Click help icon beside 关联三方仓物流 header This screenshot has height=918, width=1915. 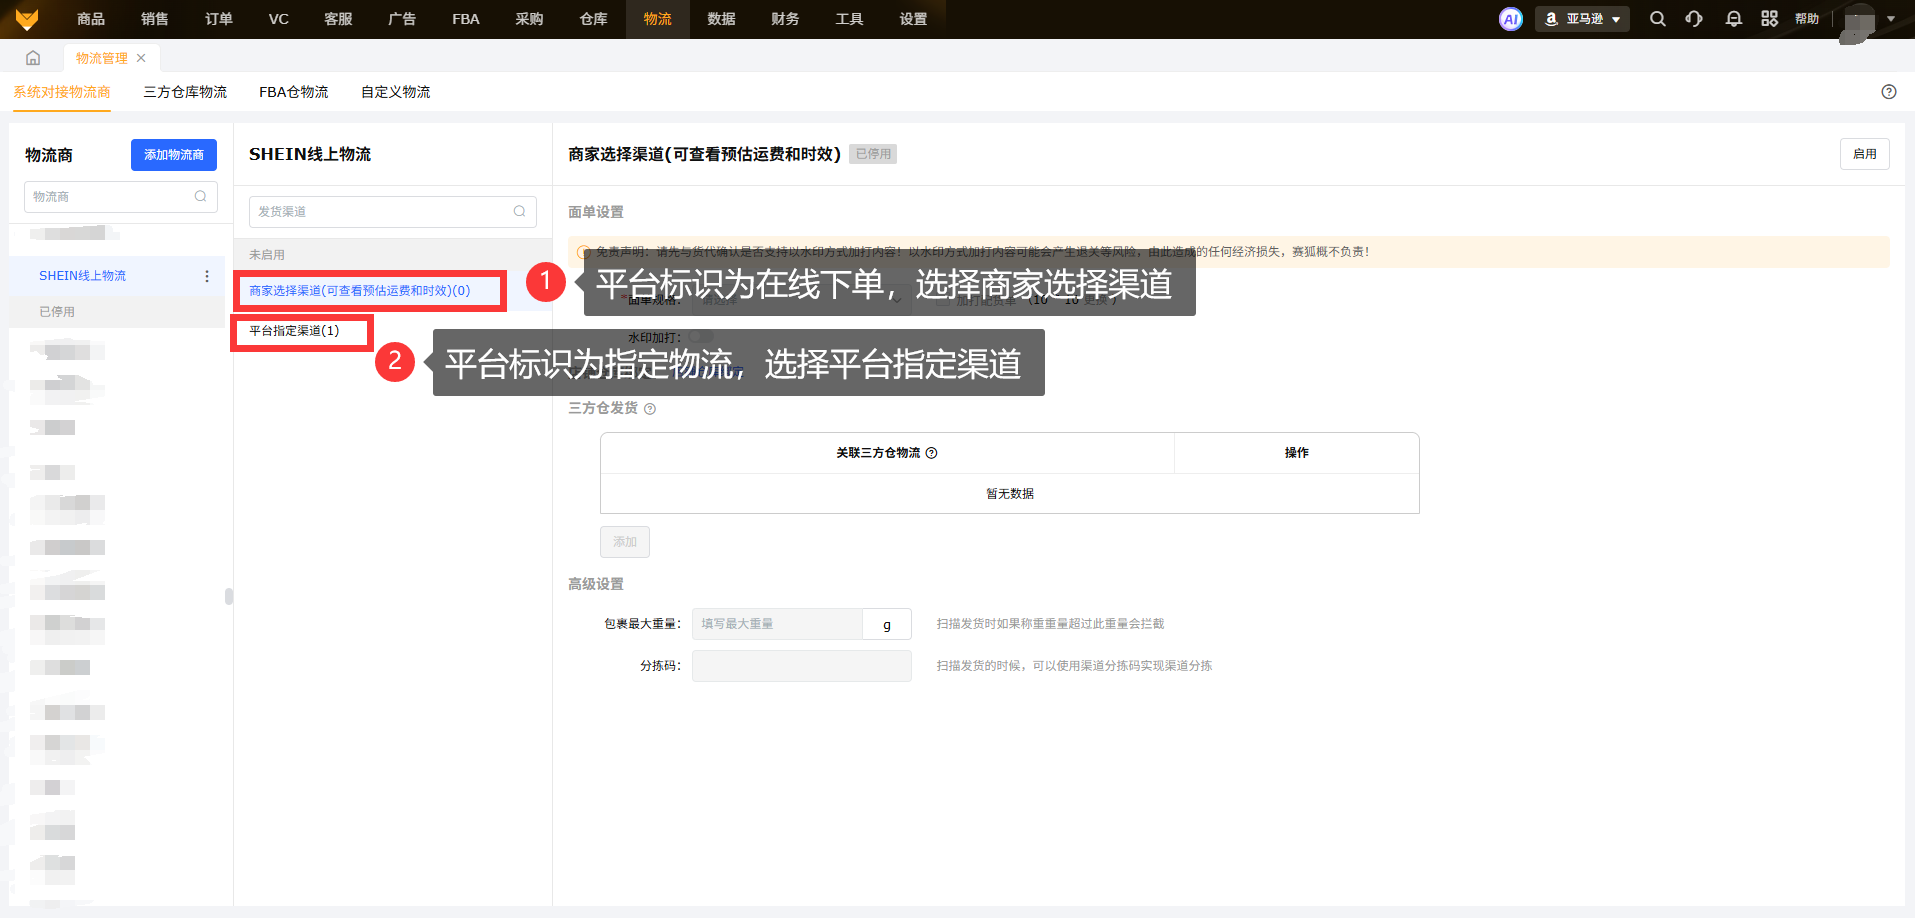coord(932,453)
